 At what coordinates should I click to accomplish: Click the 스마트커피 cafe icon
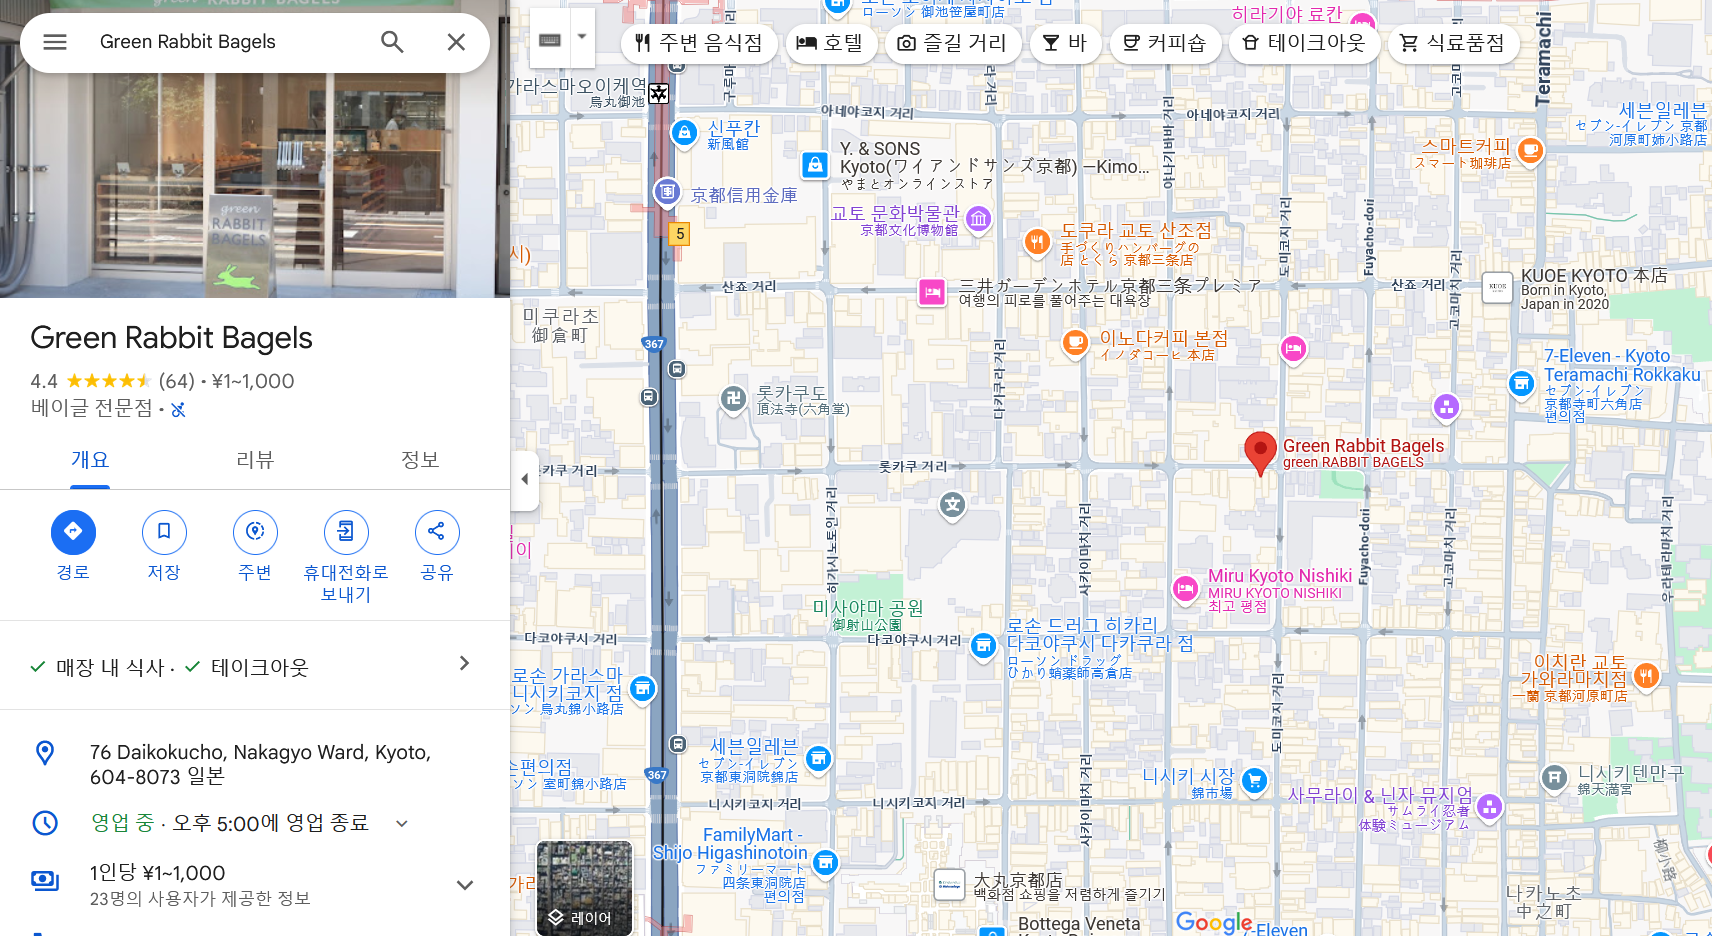pyautogui.click(x=1530, y=150)
